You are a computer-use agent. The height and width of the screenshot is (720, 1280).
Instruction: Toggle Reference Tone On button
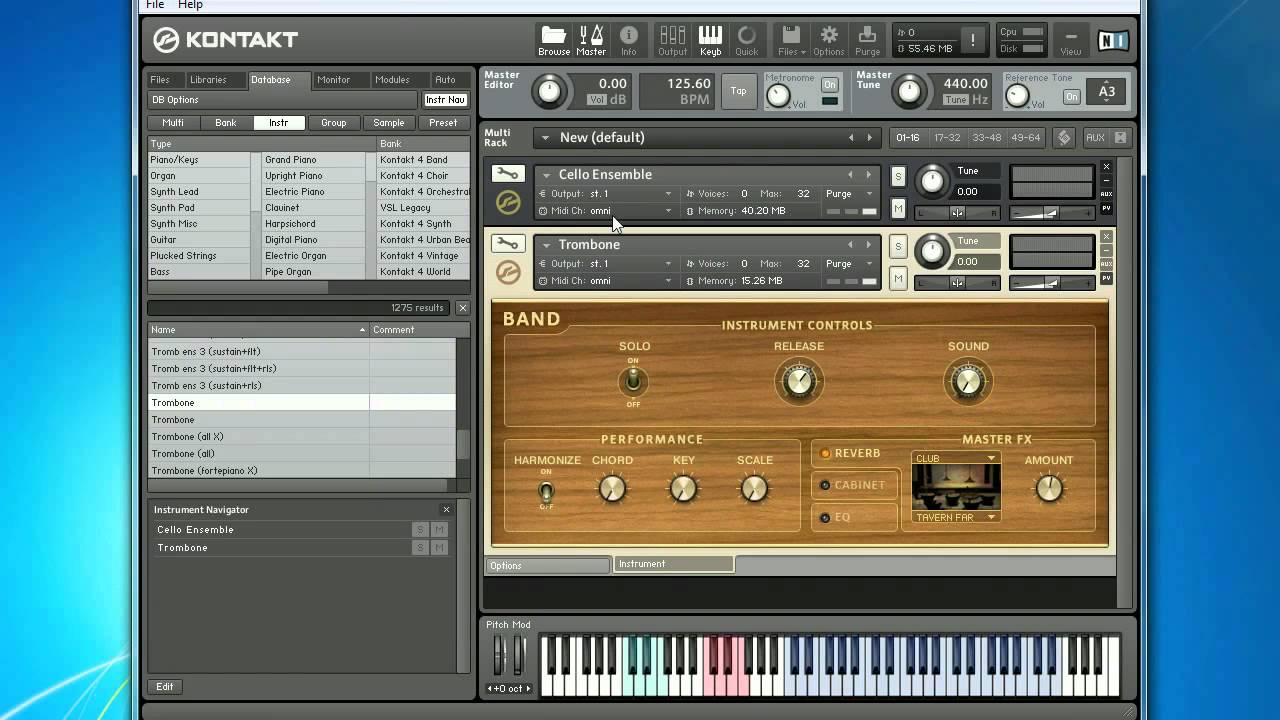(x=1072, y=97)
